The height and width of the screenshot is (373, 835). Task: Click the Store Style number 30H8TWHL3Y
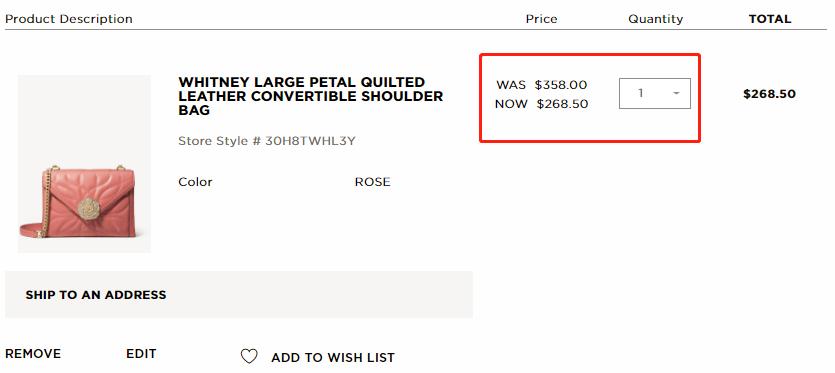coord(267,141)
